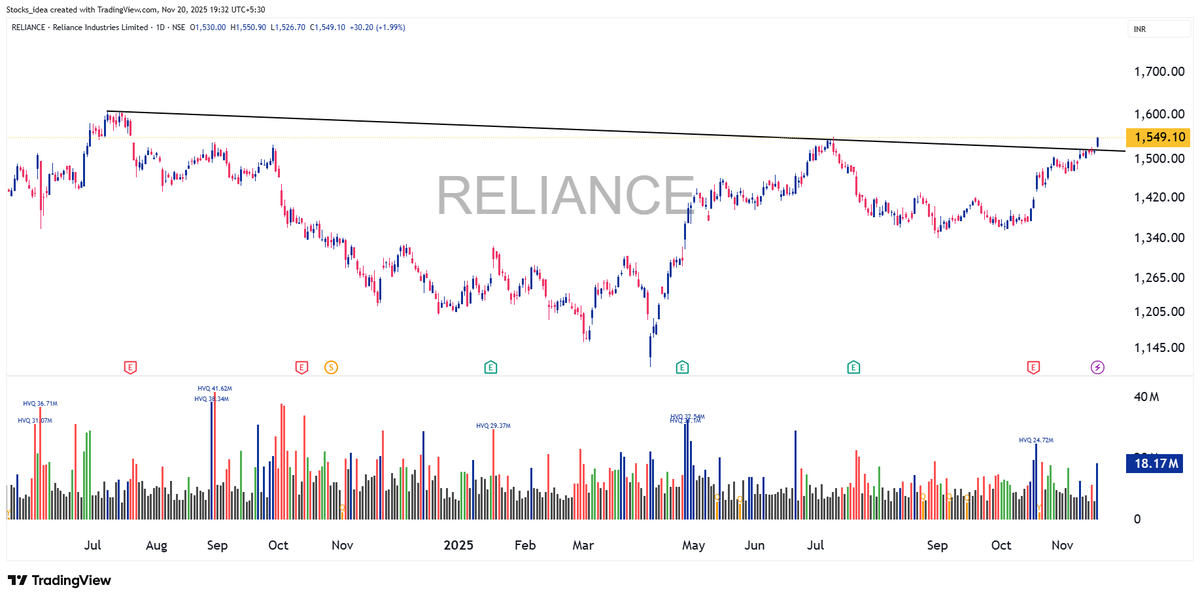Click the HVQ 36.71M volume label
Viewport: 1200px width, 600px height.
click(40, 403)
